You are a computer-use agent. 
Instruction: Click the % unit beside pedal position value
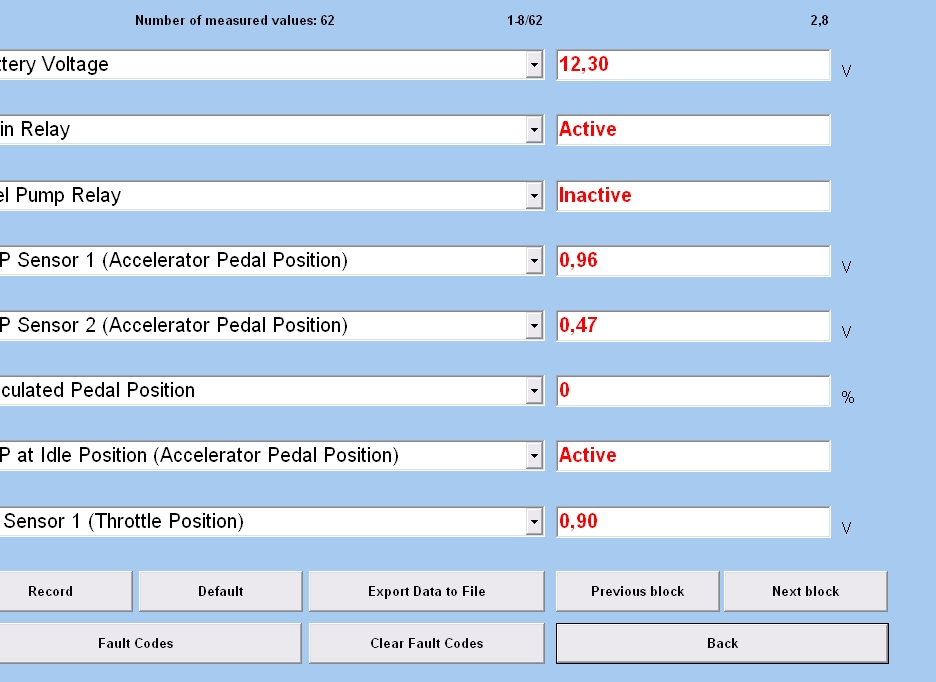(x=848, y=397)
